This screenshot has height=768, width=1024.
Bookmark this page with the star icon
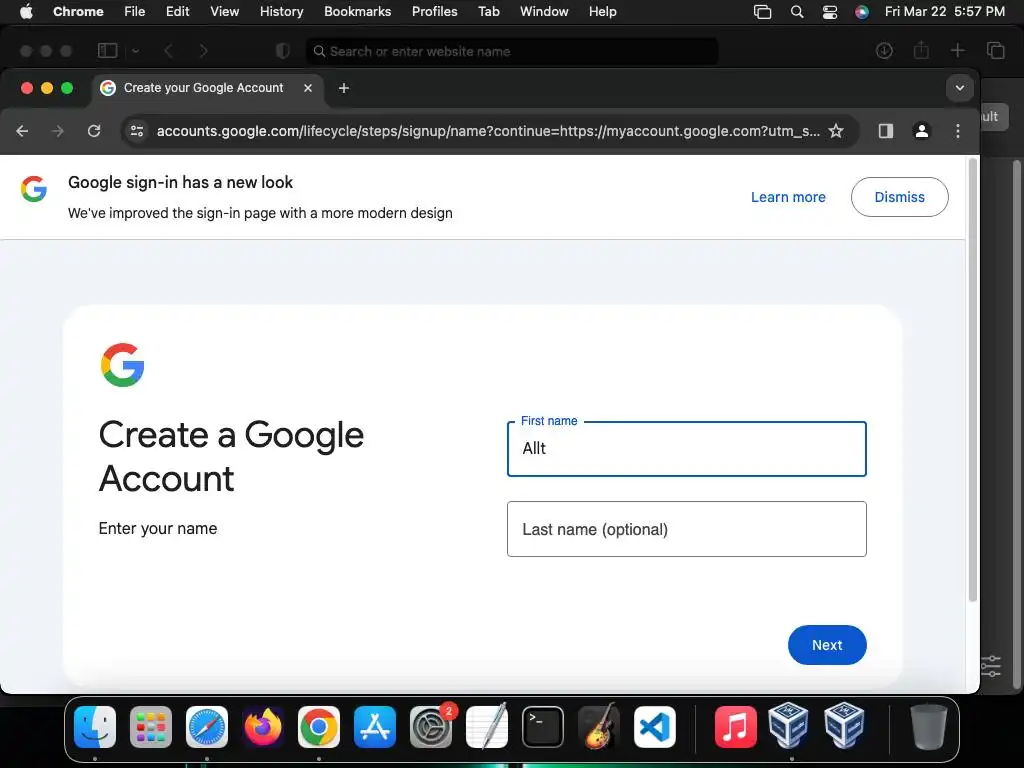(836, 131)
